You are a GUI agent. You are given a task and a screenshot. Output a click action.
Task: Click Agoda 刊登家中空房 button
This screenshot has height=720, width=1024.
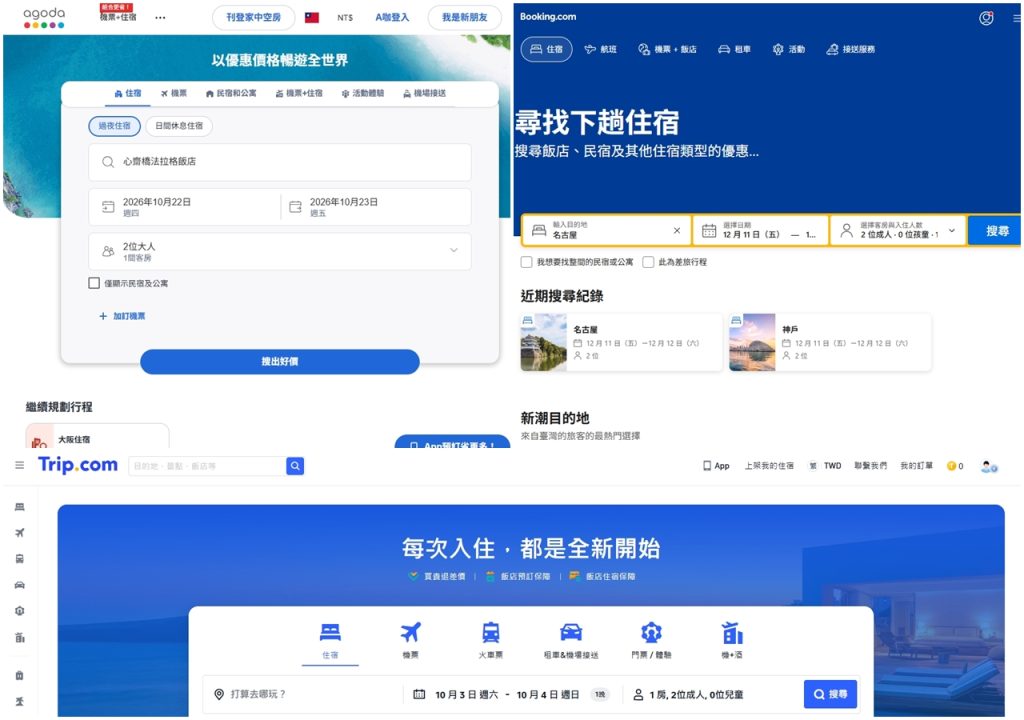click(x=253, y=18)
